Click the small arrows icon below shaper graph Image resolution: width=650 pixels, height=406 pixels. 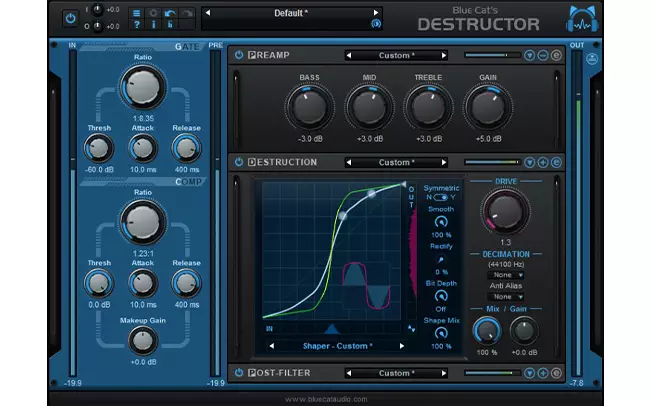(x=411, y=329)
